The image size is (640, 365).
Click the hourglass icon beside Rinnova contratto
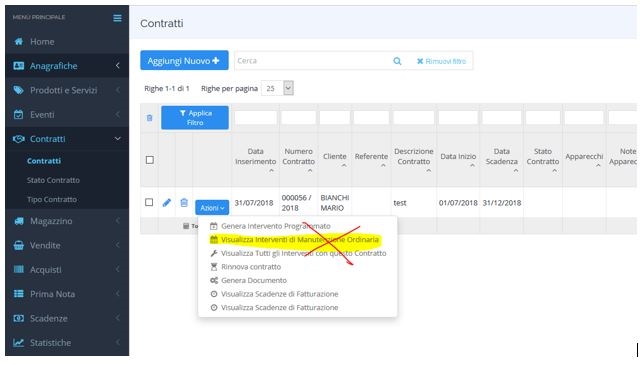click(213, 267)
